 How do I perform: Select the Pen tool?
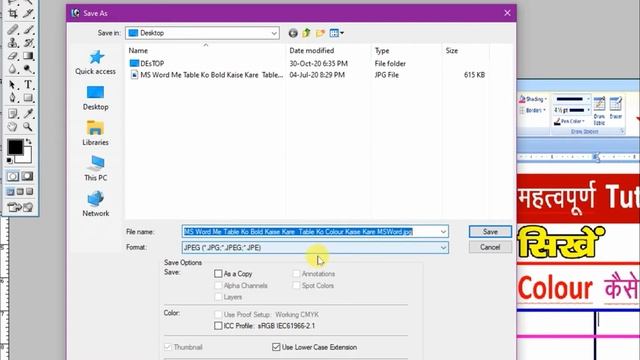(x=13, y=98)
